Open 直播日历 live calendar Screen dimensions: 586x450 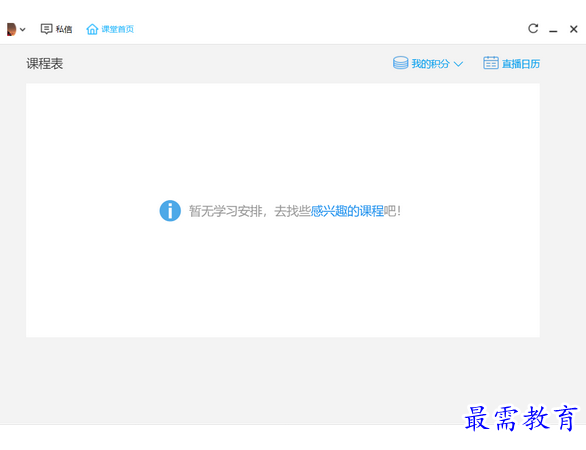(521, 64)
